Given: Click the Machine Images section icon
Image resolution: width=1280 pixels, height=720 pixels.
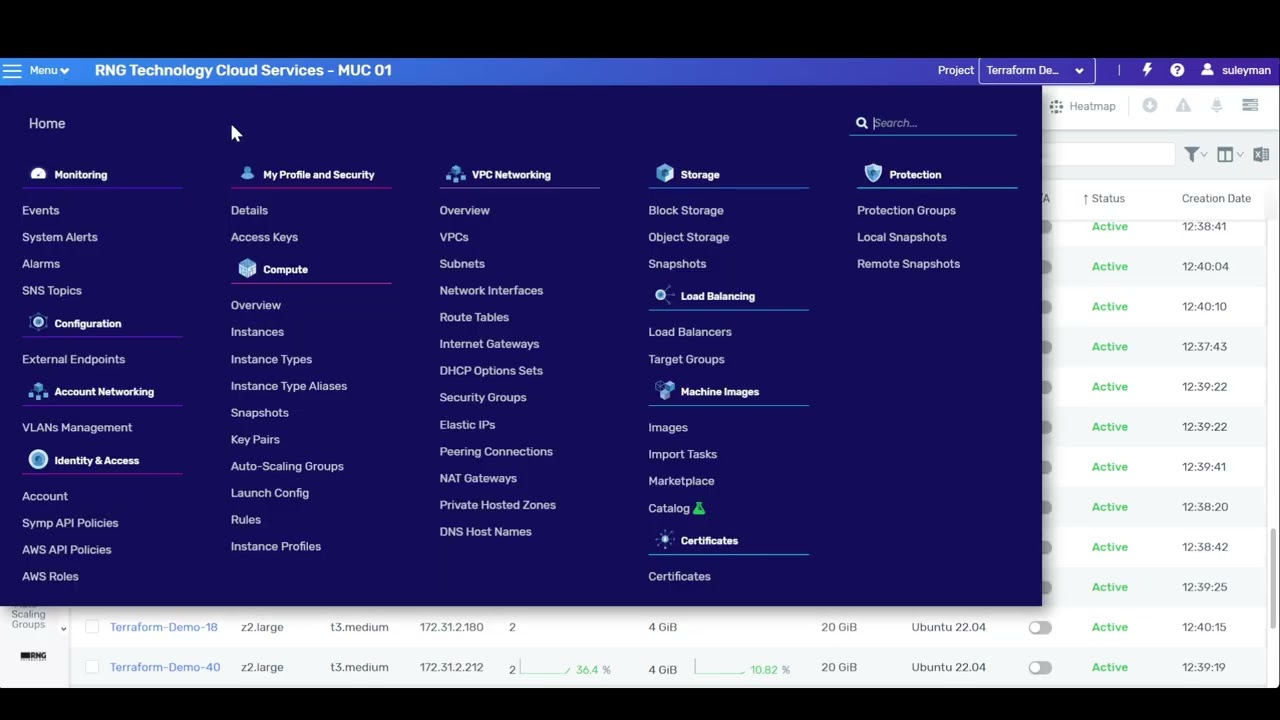Looking at the screenshot, I should tap(665, 391).
